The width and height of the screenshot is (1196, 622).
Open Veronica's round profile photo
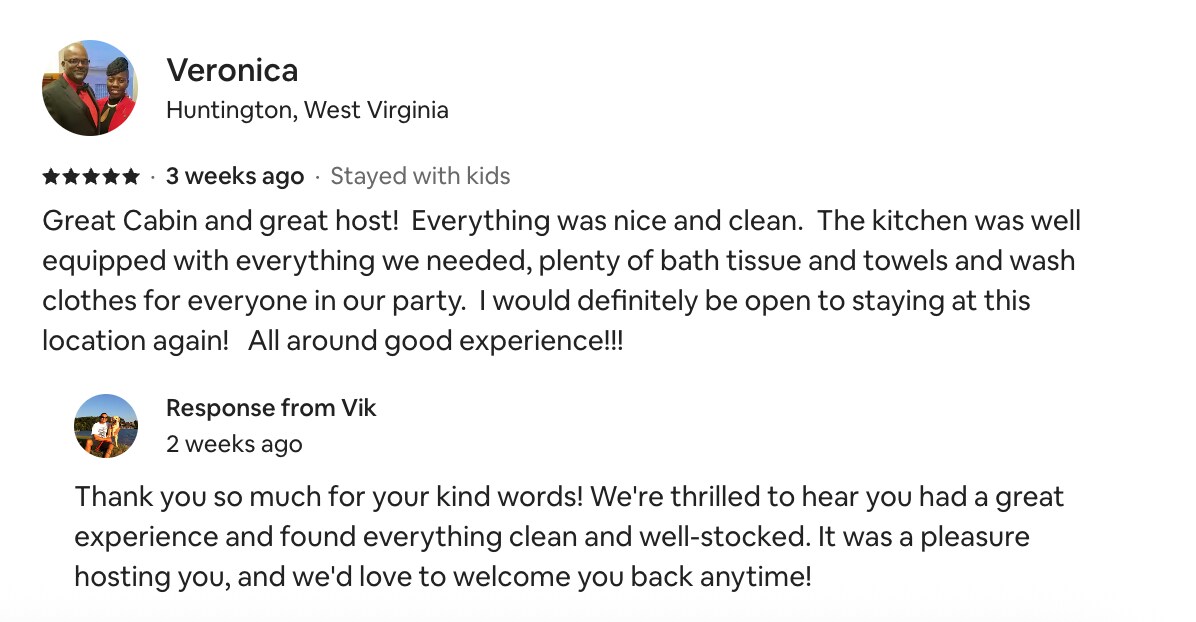click(x=90, y=88)
